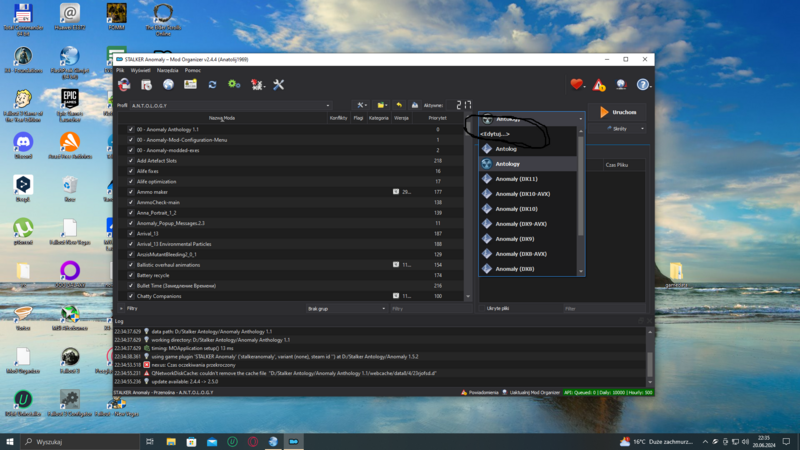The image size is (800, 450).
Task: Disable the Battery recycle mod checkbox
Action: pos(131,275)
